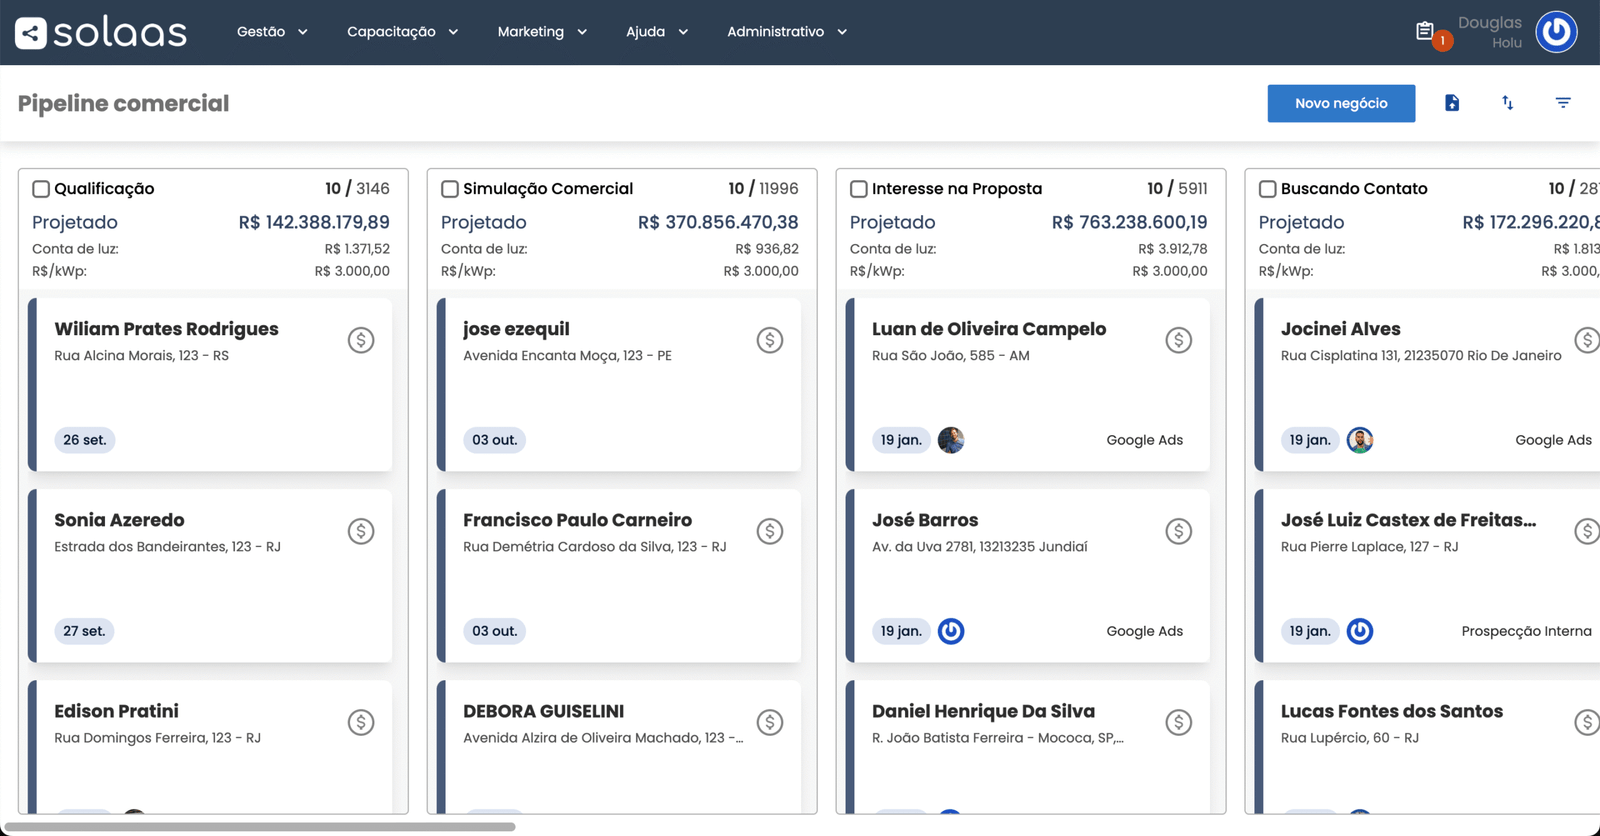Open the filter icon
This screenshot has width=1600, height=836.
click(x=1563, y=103)
